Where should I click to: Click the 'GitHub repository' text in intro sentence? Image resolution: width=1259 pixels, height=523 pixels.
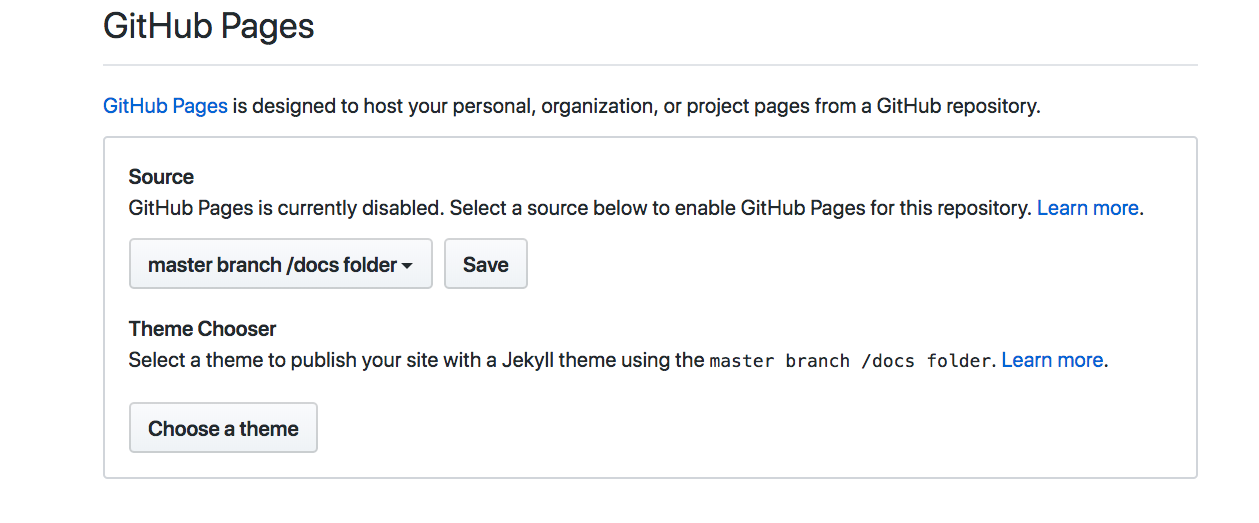coord(958,105)
